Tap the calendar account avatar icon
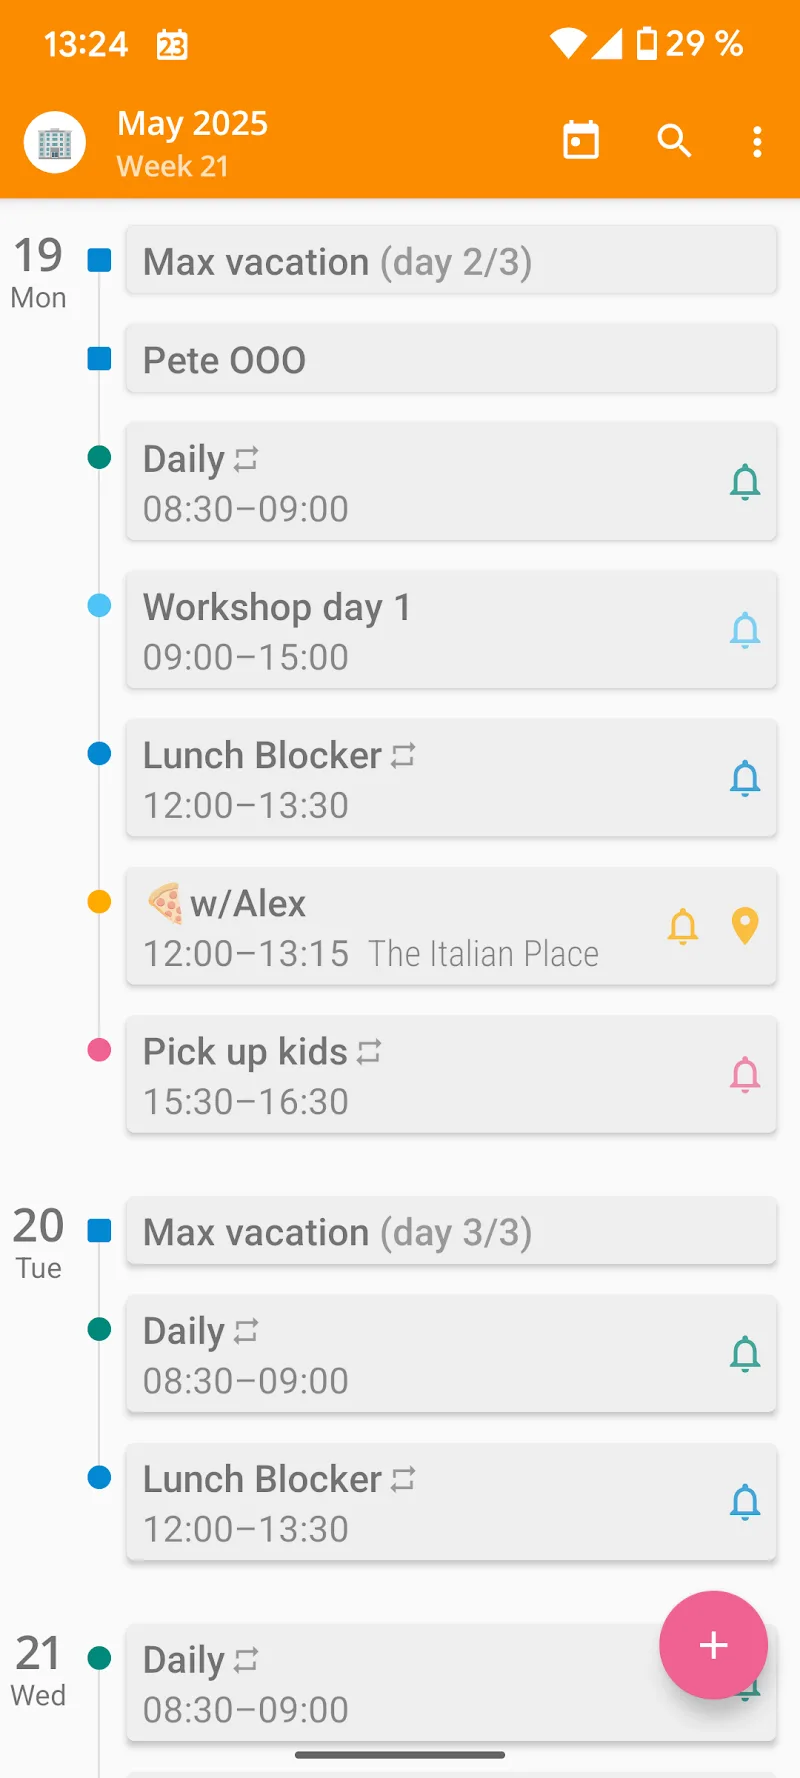The height and width of the screenshot is (1778, 800). pyautogui.click(x=55, y=143)
